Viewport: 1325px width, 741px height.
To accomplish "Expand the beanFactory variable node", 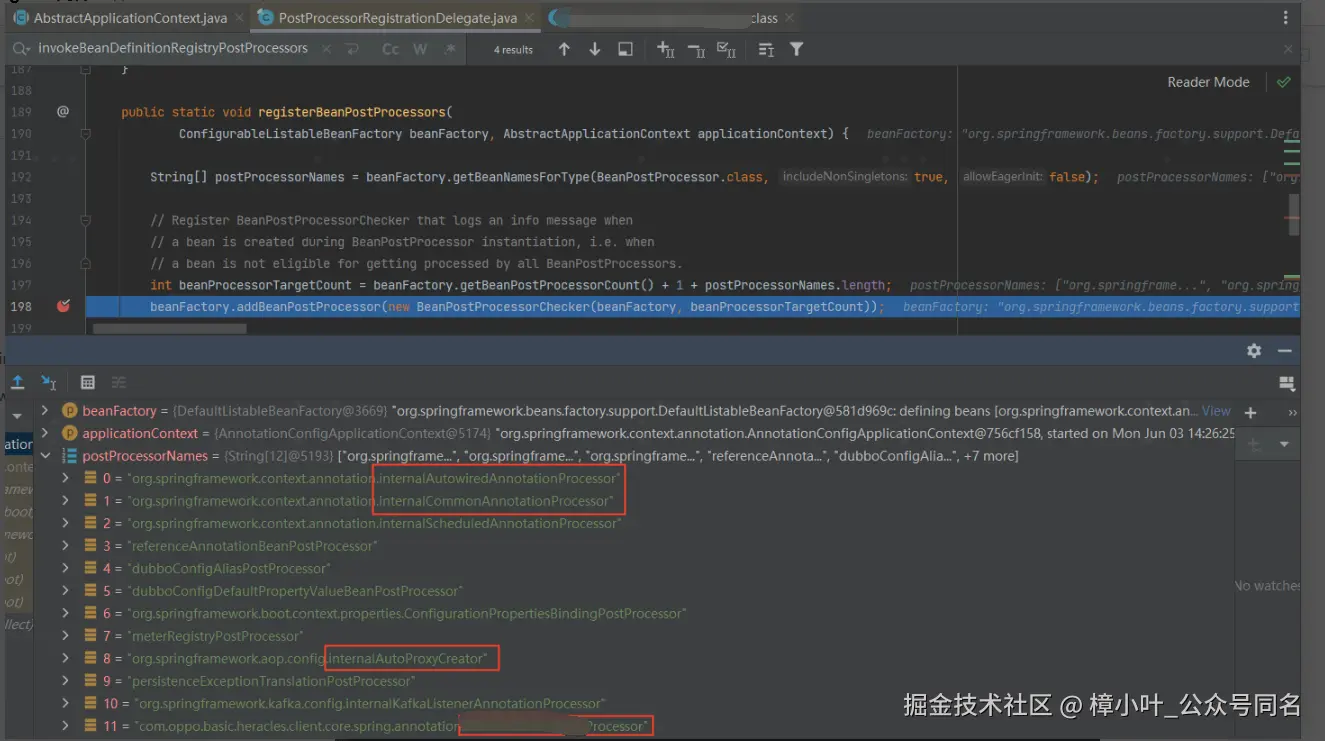I will [44, 411].
